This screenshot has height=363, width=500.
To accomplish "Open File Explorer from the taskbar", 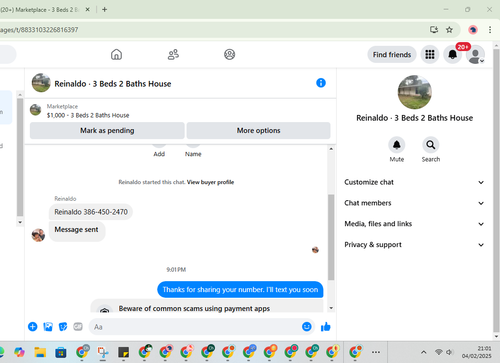I will tap(40, 352).
